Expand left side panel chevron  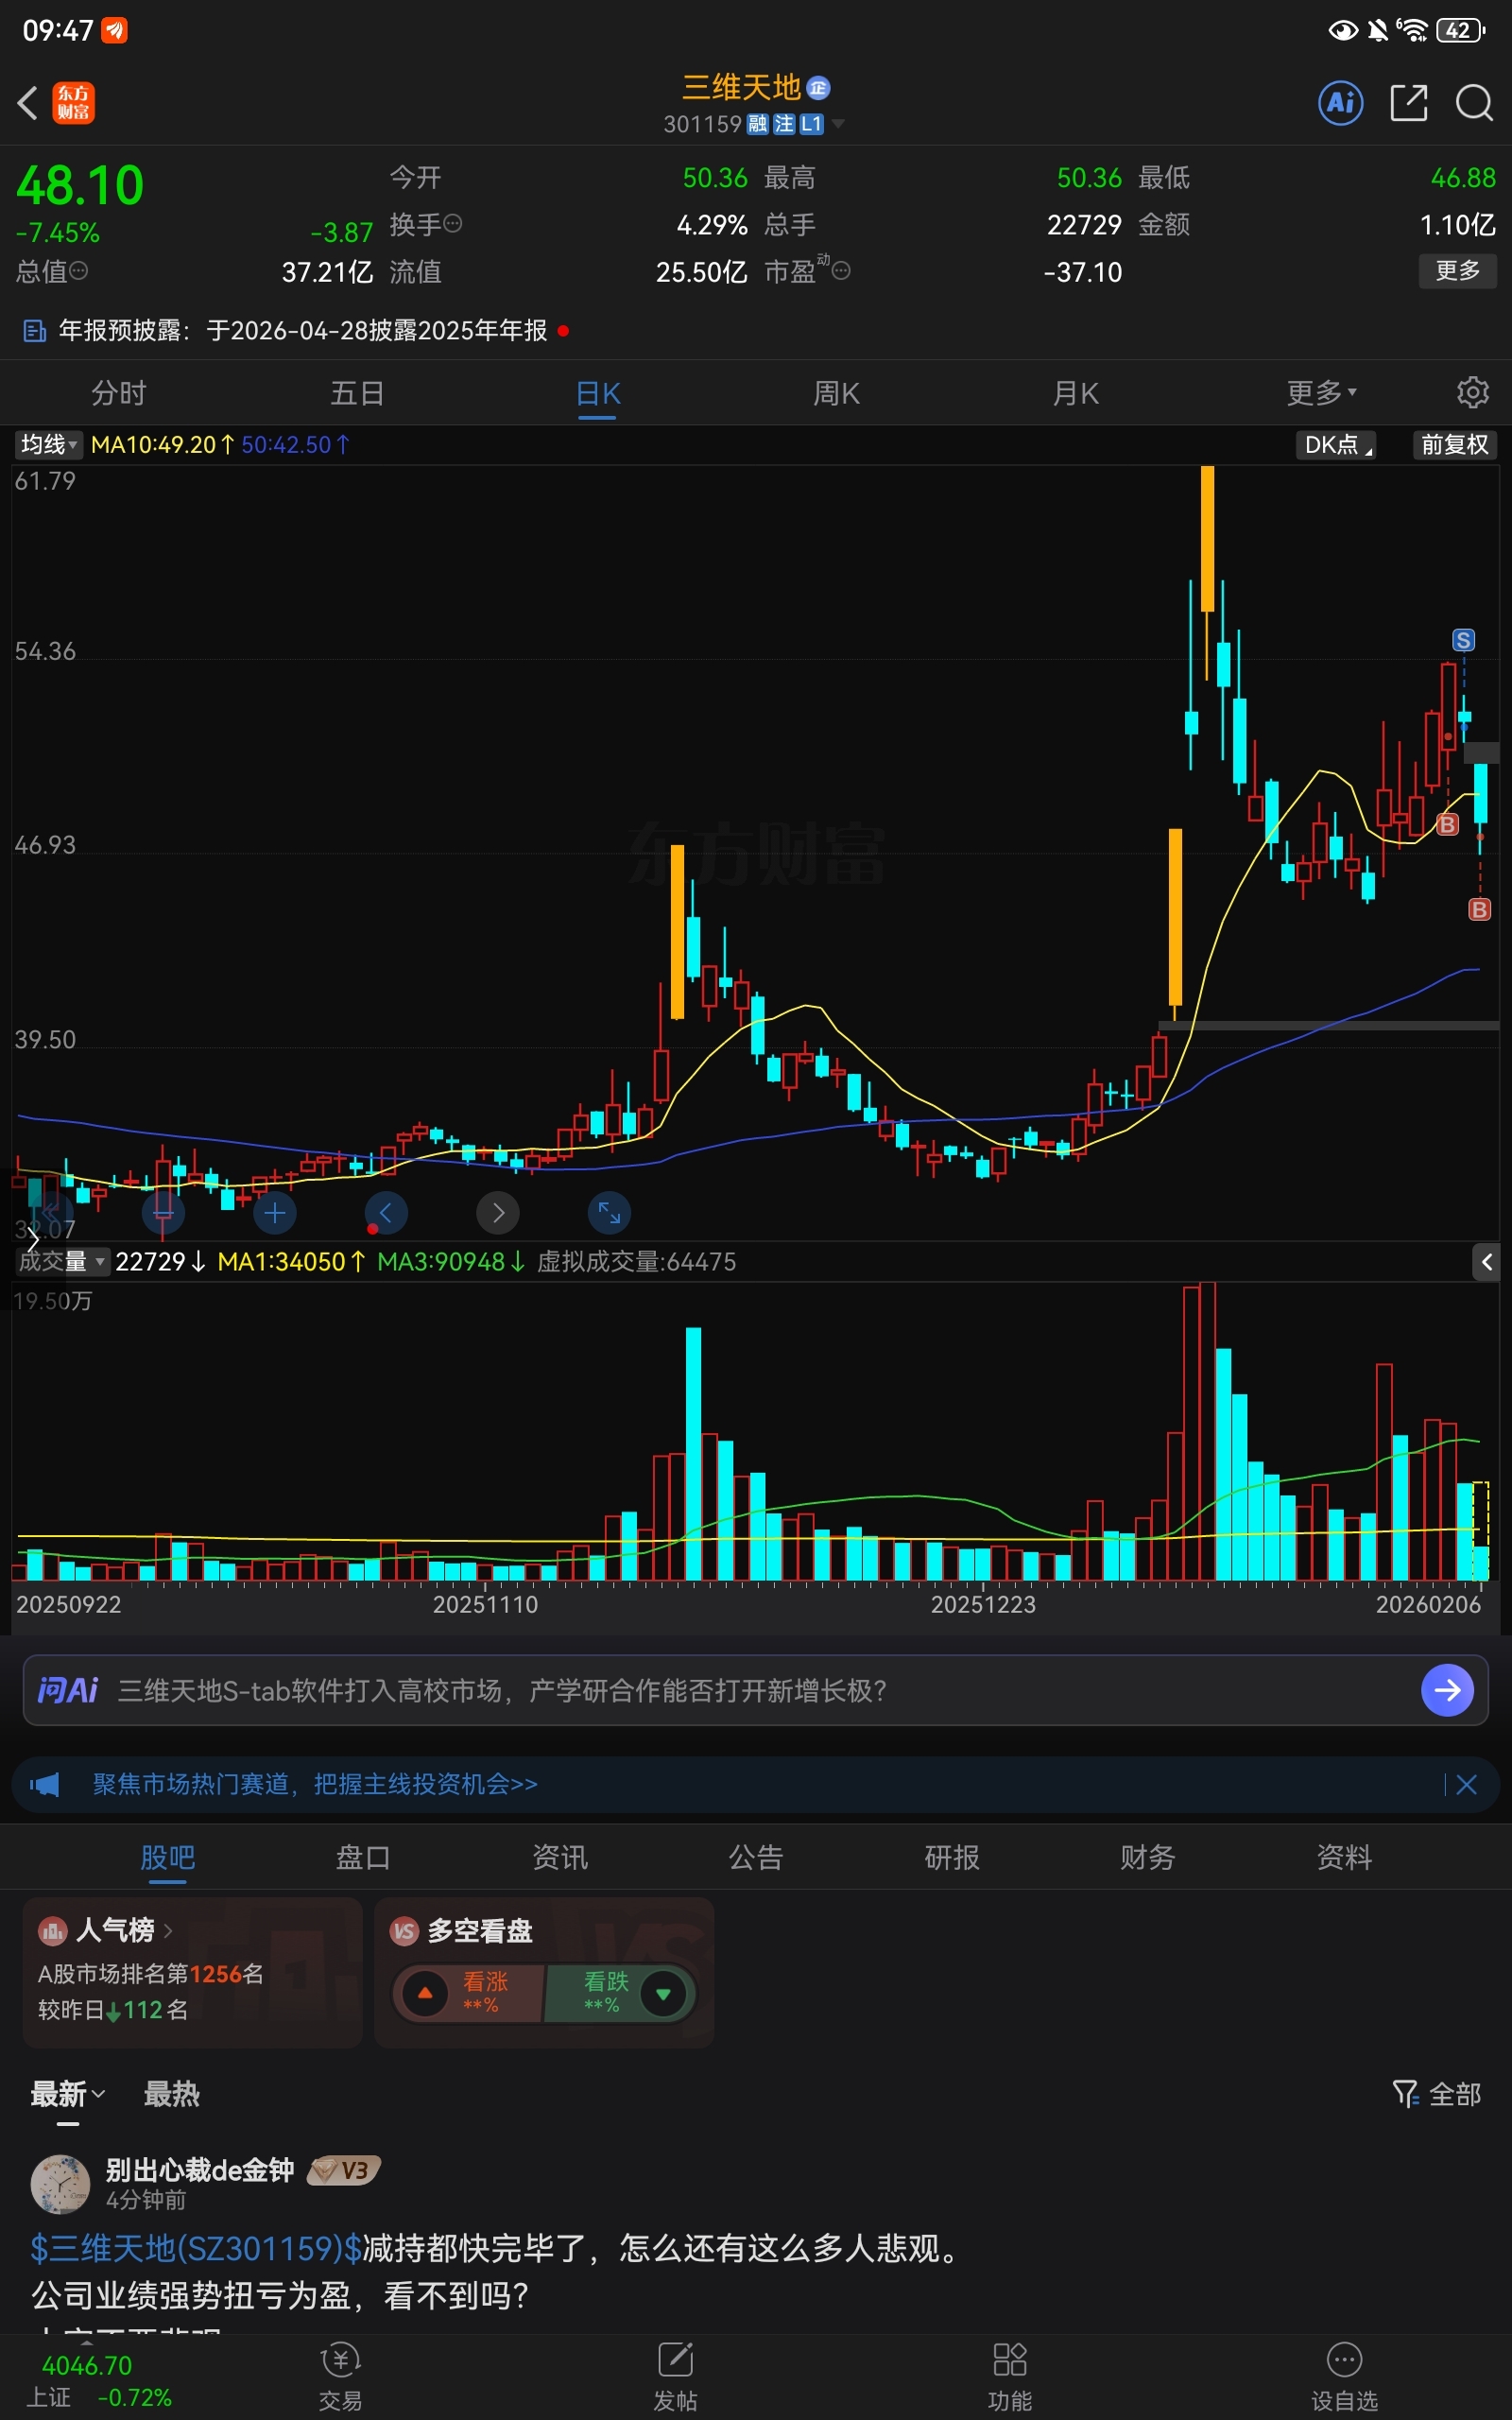[33, 1239]
